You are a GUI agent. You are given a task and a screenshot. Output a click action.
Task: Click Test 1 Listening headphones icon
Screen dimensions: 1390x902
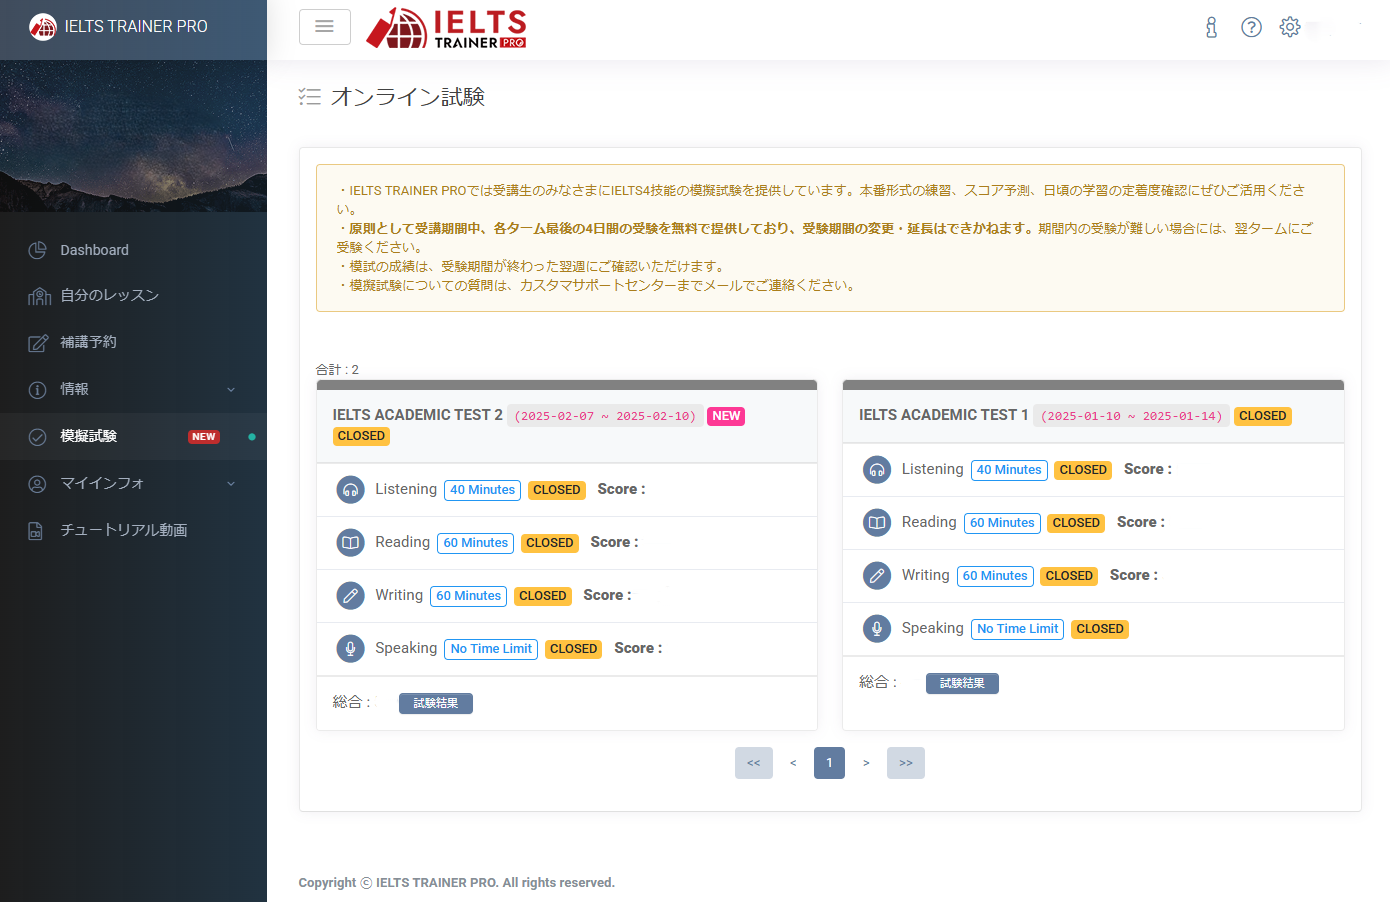pyautogui.click(x=877, y=469)
